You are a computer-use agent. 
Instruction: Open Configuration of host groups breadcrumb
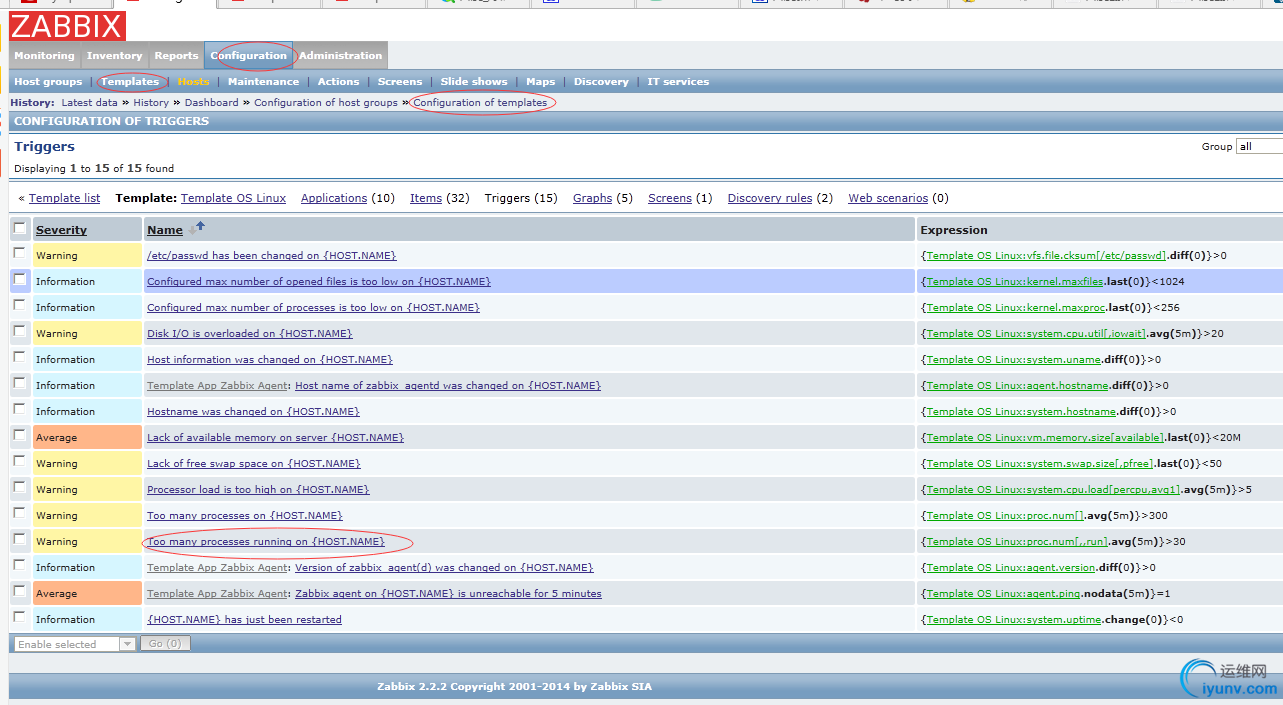click(326, 102)
